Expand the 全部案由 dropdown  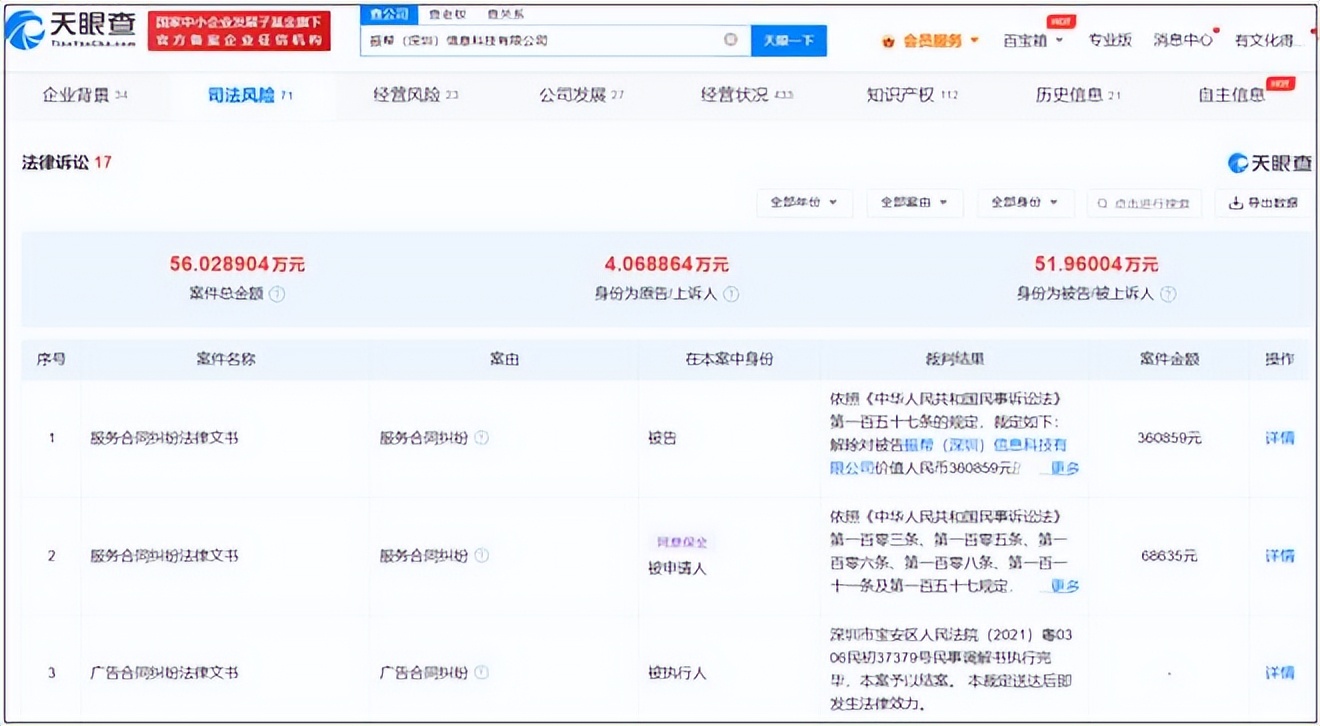(914, 202)
